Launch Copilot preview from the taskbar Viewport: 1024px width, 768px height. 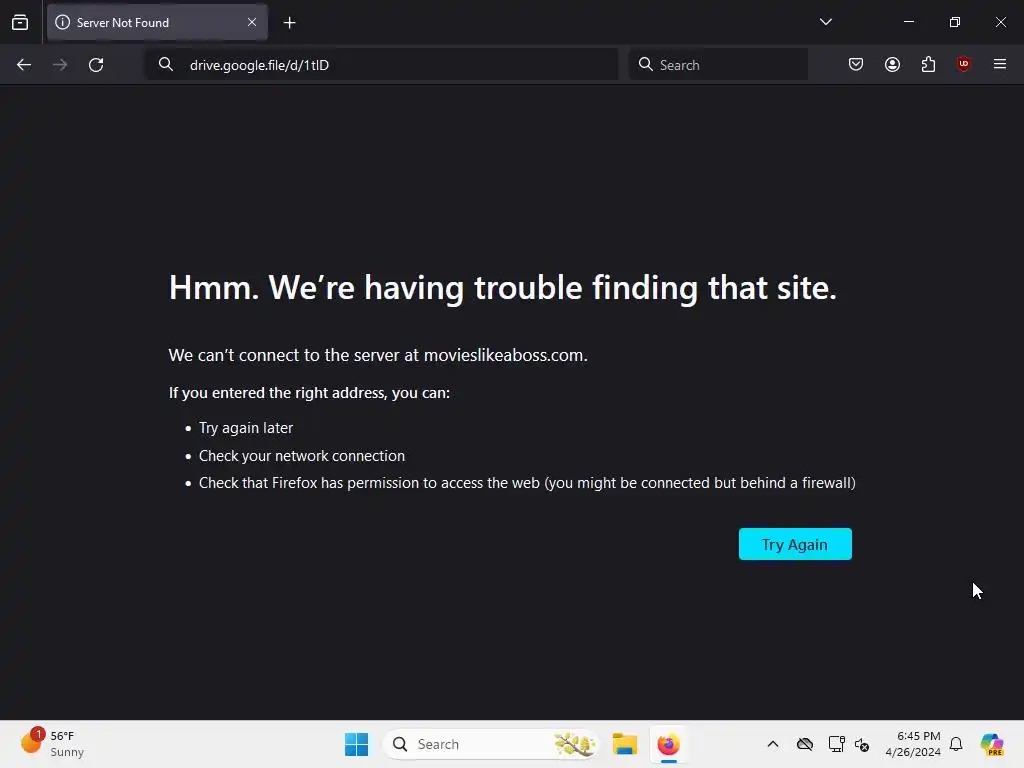point(992,744)
